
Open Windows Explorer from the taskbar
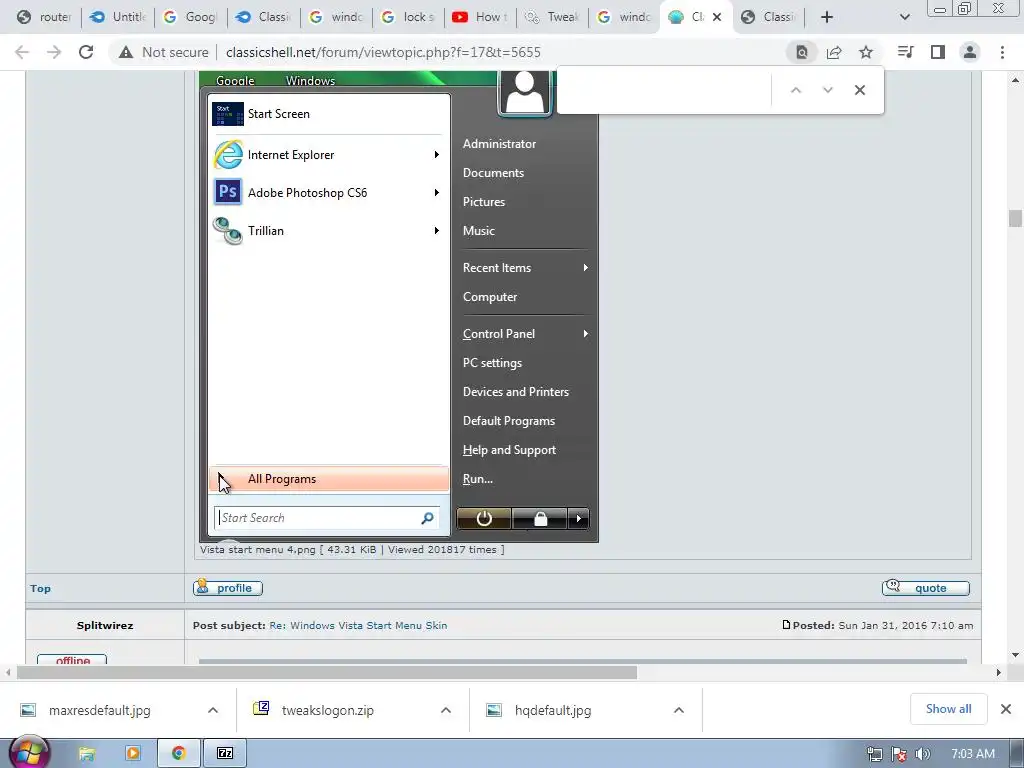[87, 753]
